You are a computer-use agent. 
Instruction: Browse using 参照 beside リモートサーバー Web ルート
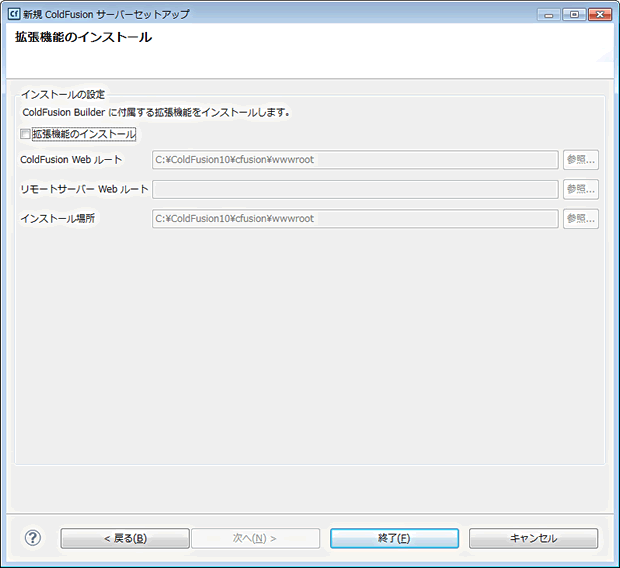(x=581, y=189)
